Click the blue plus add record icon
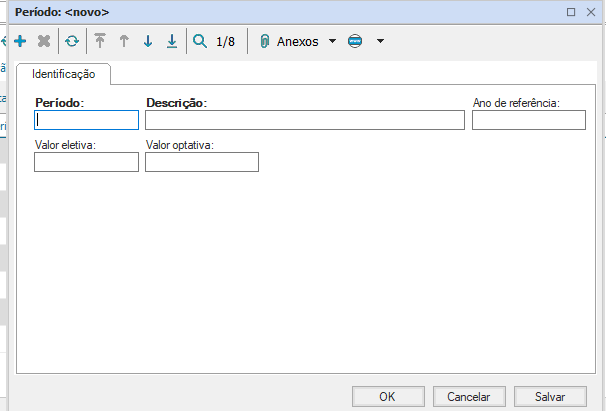This screenshot has width=606, height=411. 20,42
